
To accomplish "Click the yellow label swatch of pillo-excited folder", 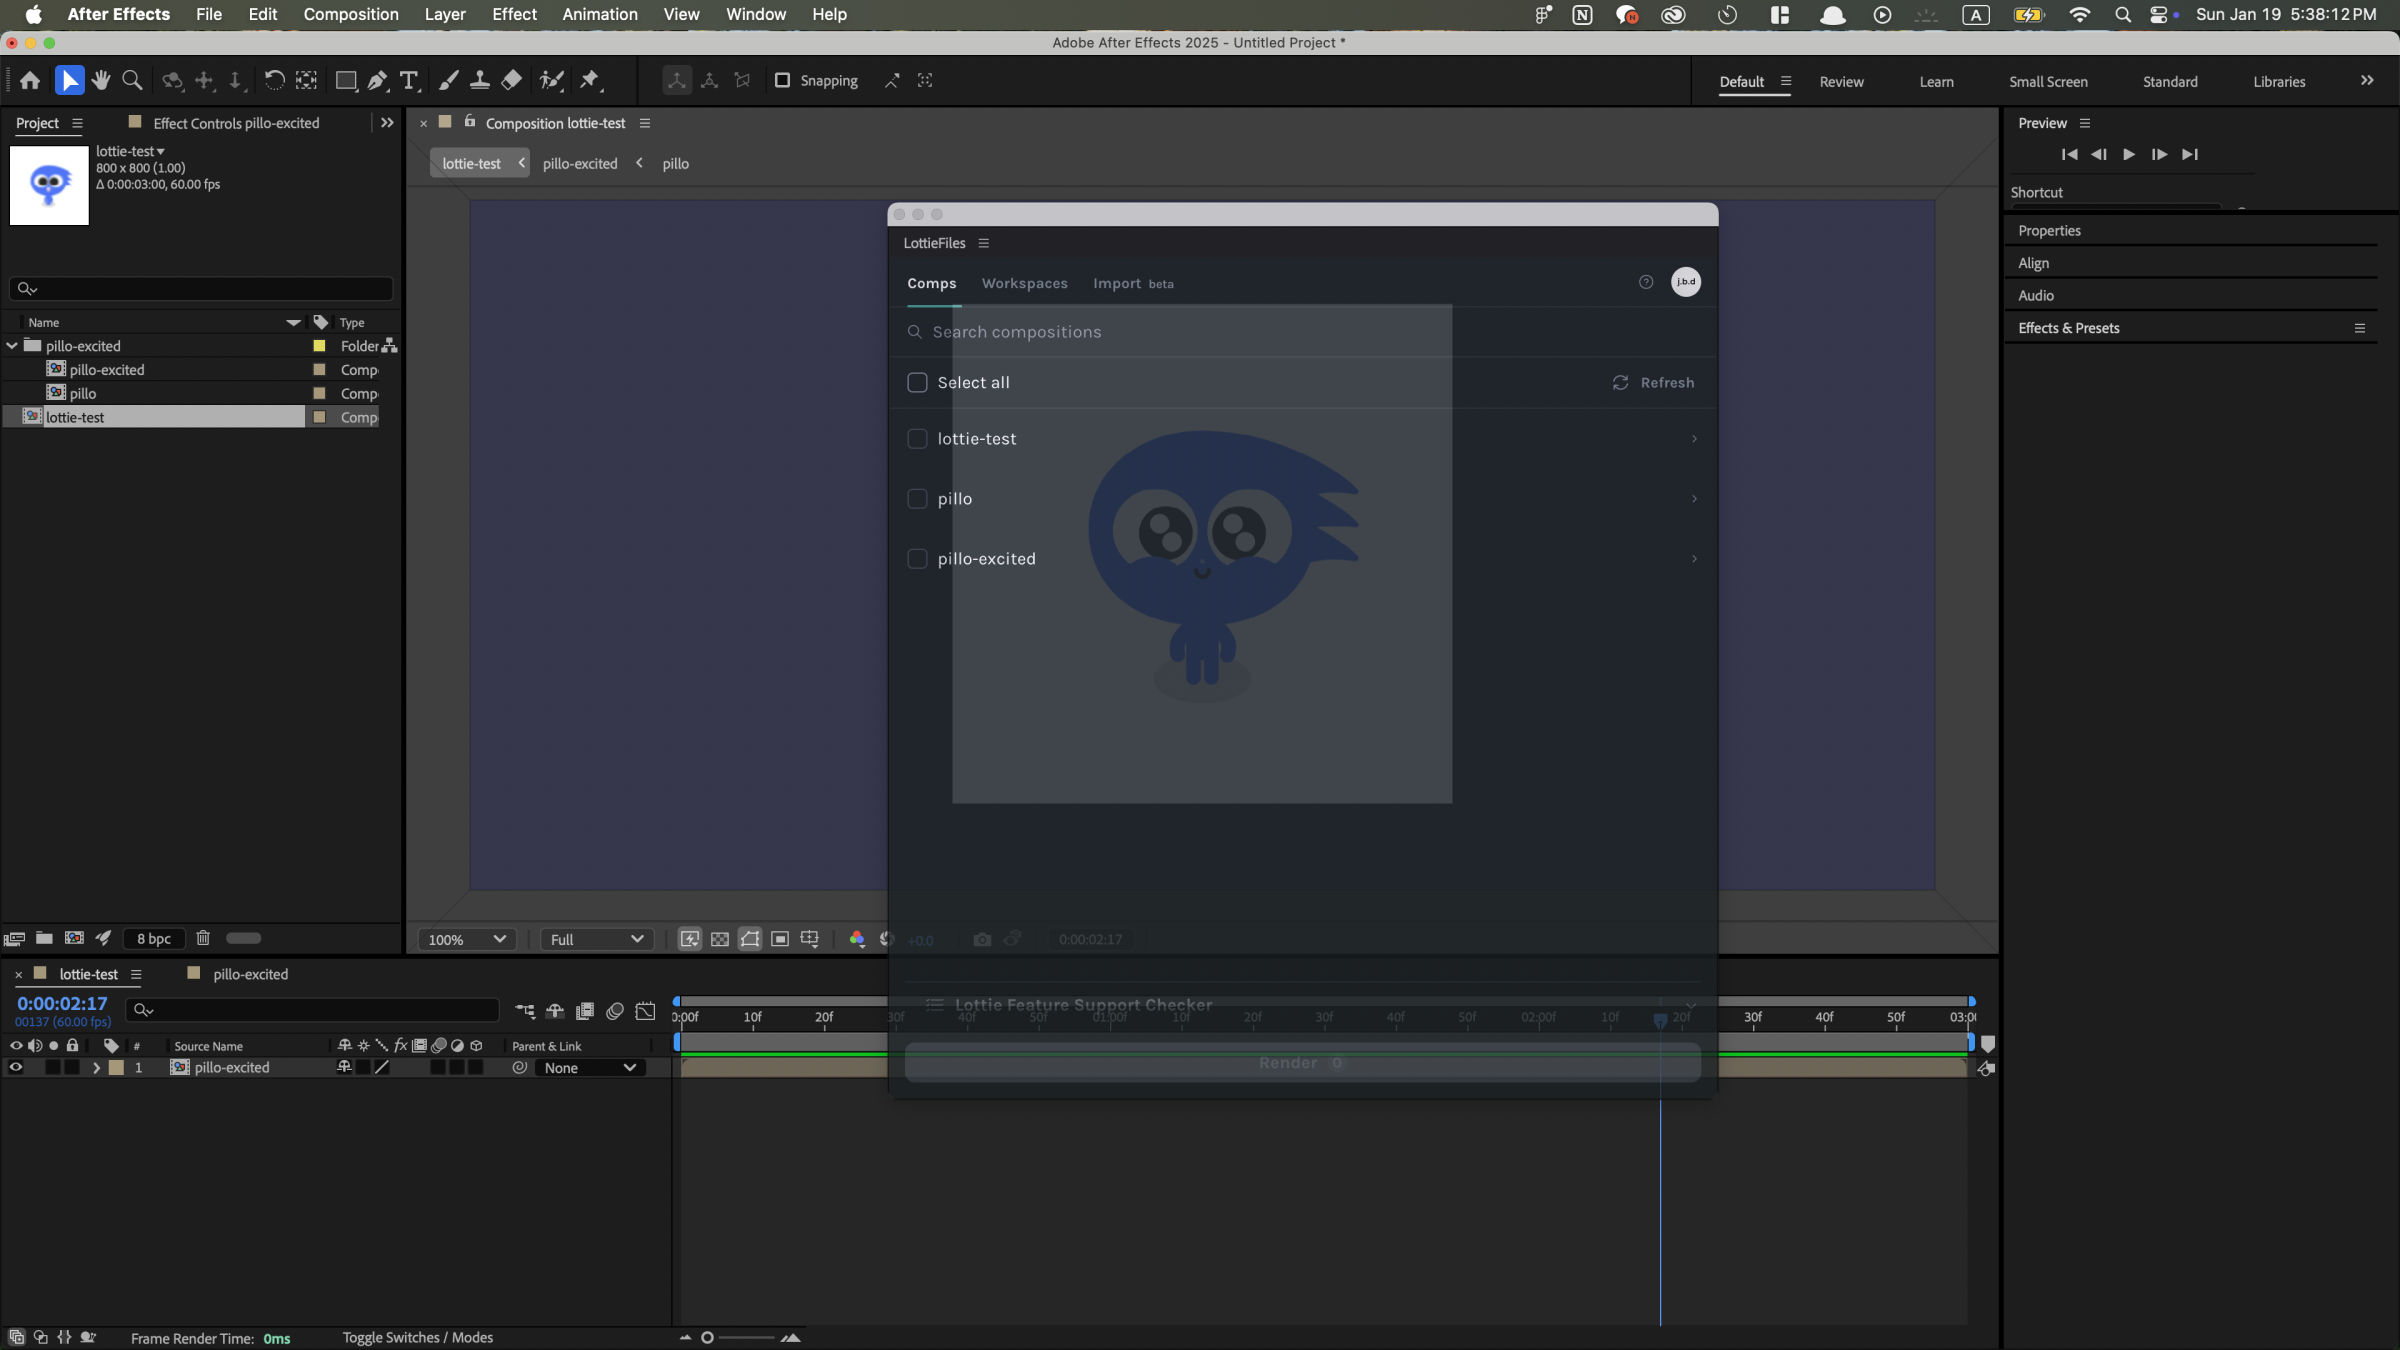I will [319, 345].
